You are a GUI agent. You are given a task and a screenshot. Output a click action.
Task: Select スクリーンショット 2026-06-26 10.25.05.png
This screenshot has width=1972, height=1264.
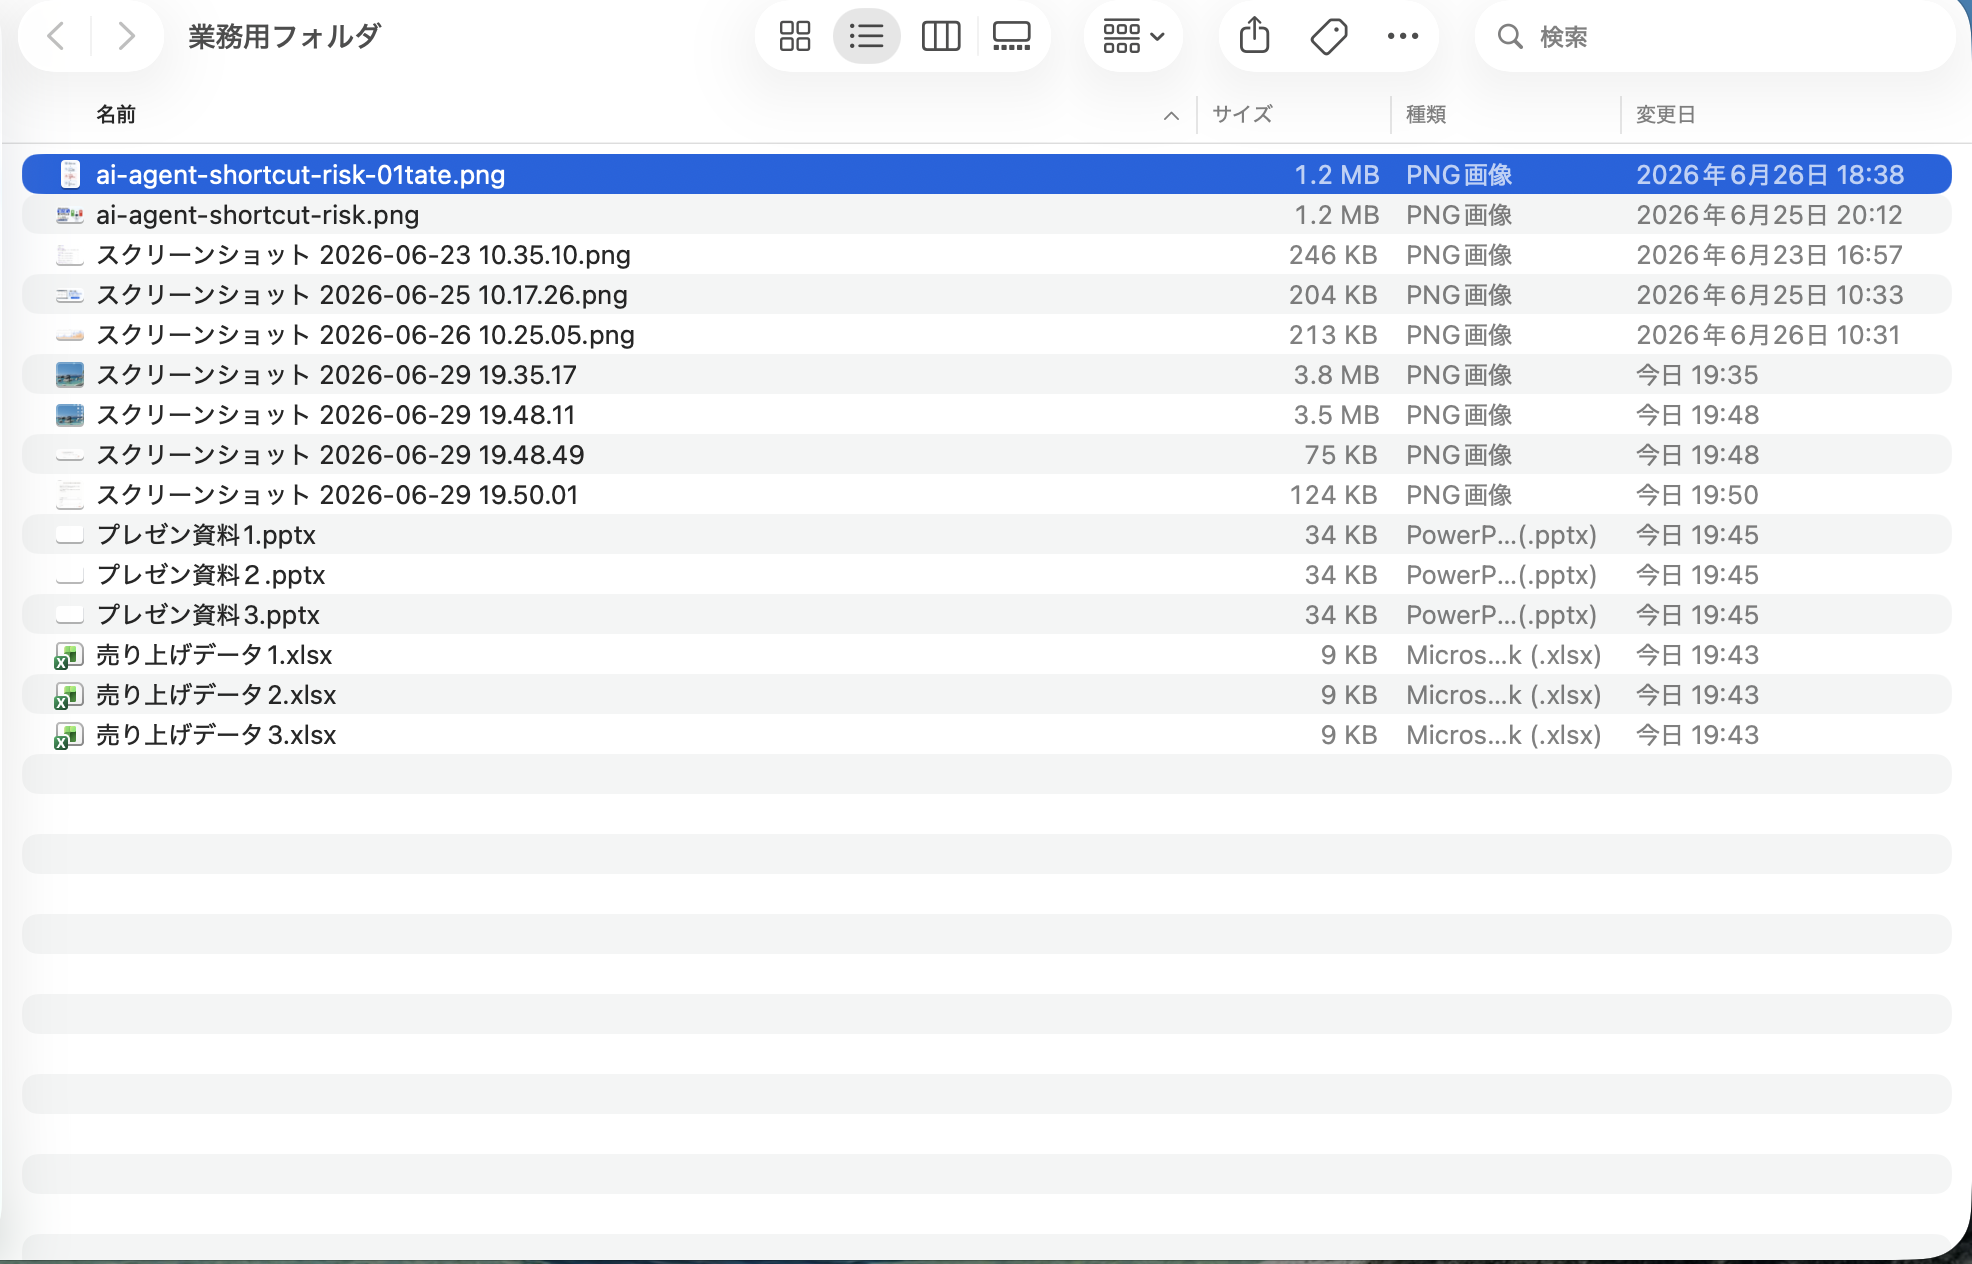point(986,335)
